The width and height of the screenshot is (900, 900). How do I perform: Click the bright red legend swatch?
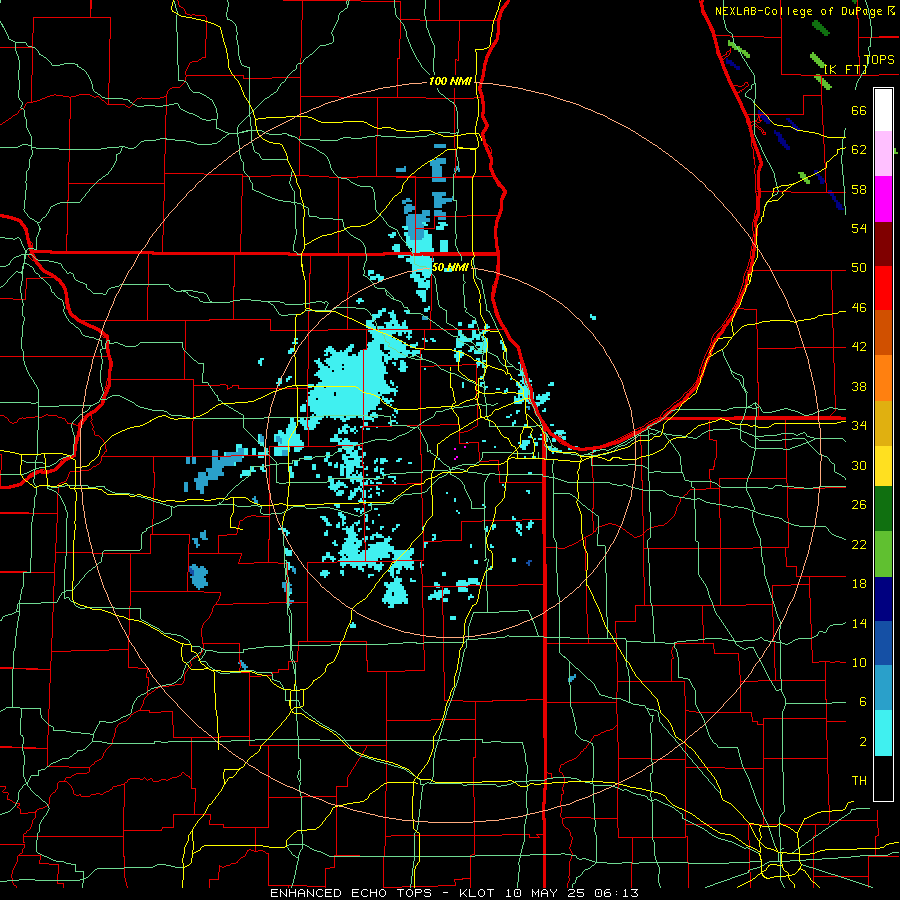(x=883, y=288)
